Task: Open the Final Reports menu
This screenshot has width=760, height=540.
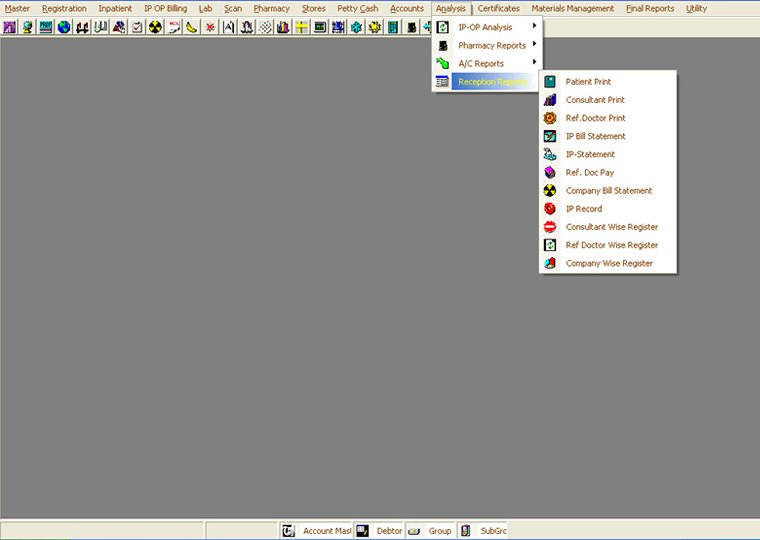Action: pyautogui.click(x=650, y=8)
